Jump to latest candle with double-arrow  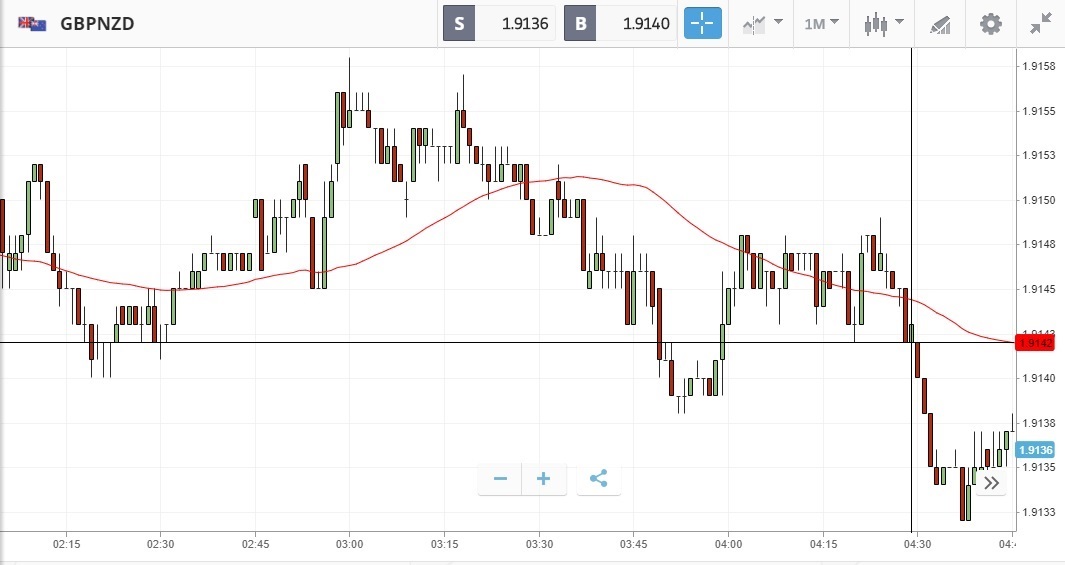tap(991, 484)
